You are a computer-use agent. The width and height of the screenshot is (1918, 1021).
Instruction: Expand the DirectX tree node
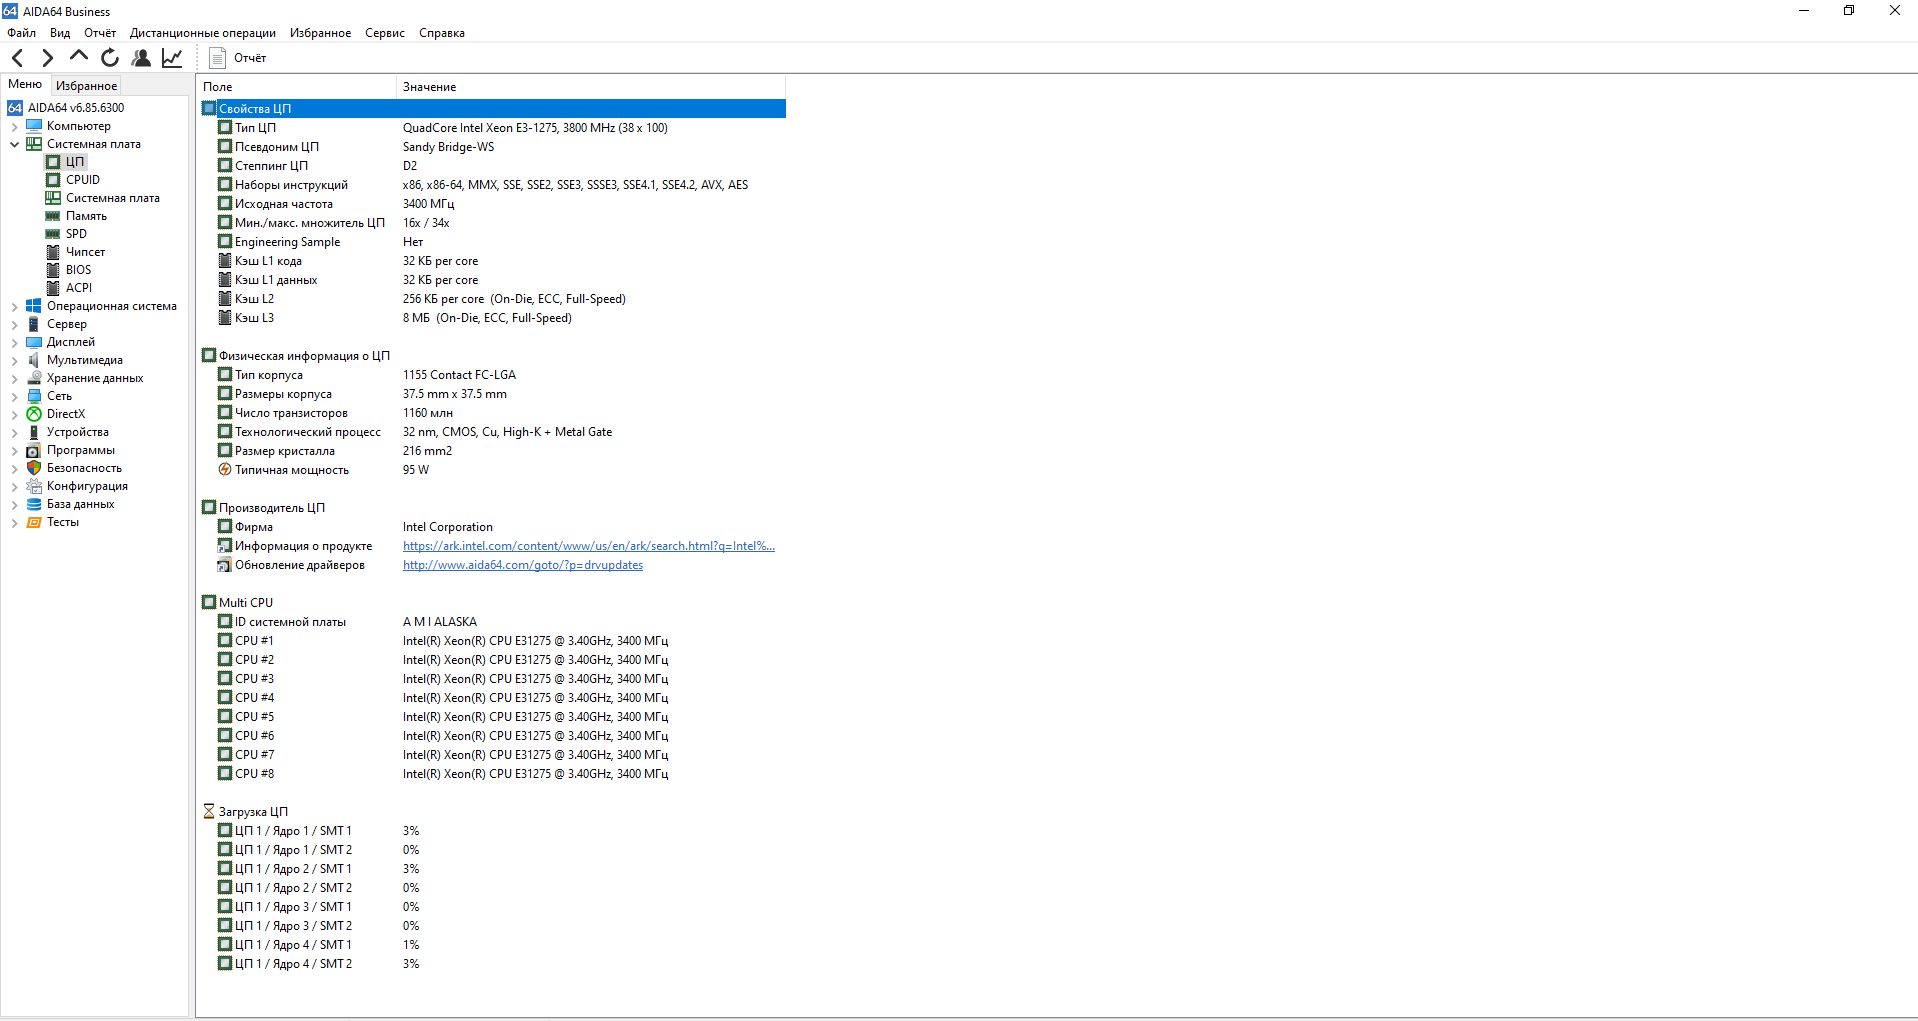(x=14, y=414)
